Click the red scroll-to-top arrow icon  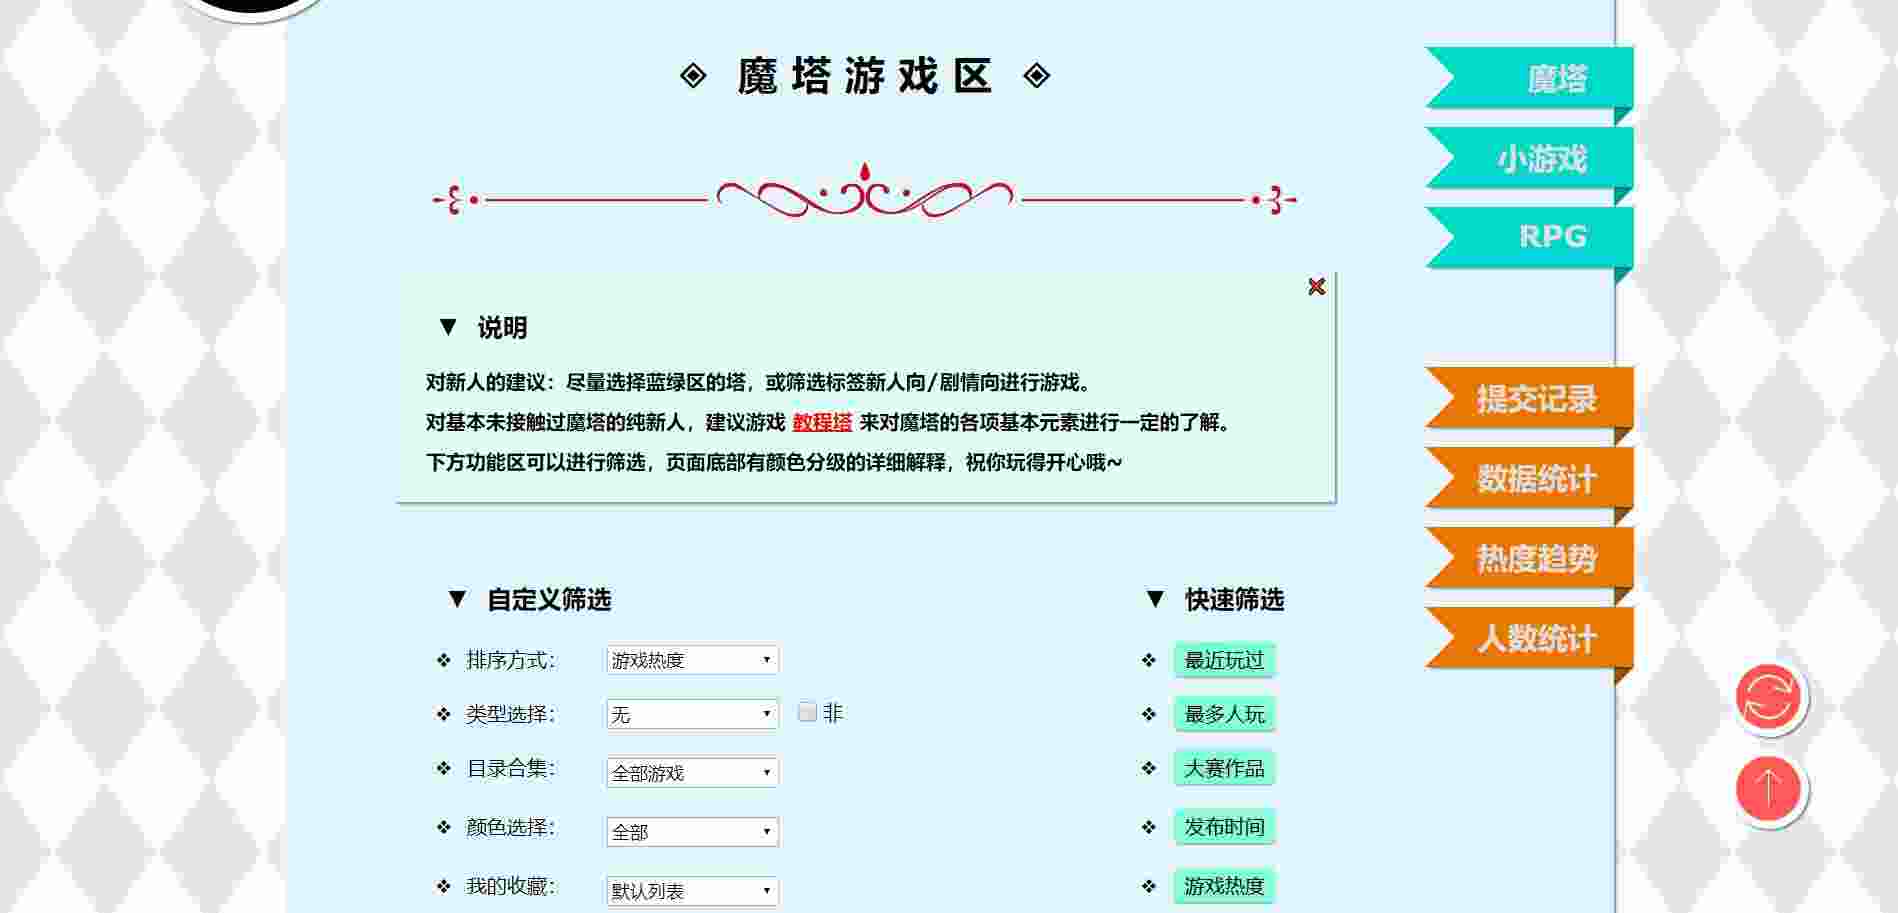[1768, 788]
